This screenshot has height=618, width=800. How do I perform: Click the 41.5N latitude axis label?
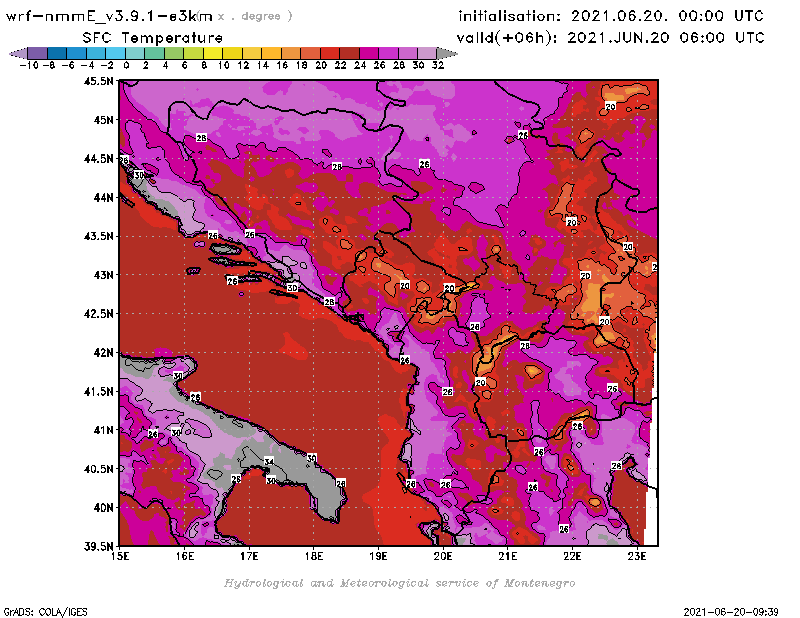98,391
